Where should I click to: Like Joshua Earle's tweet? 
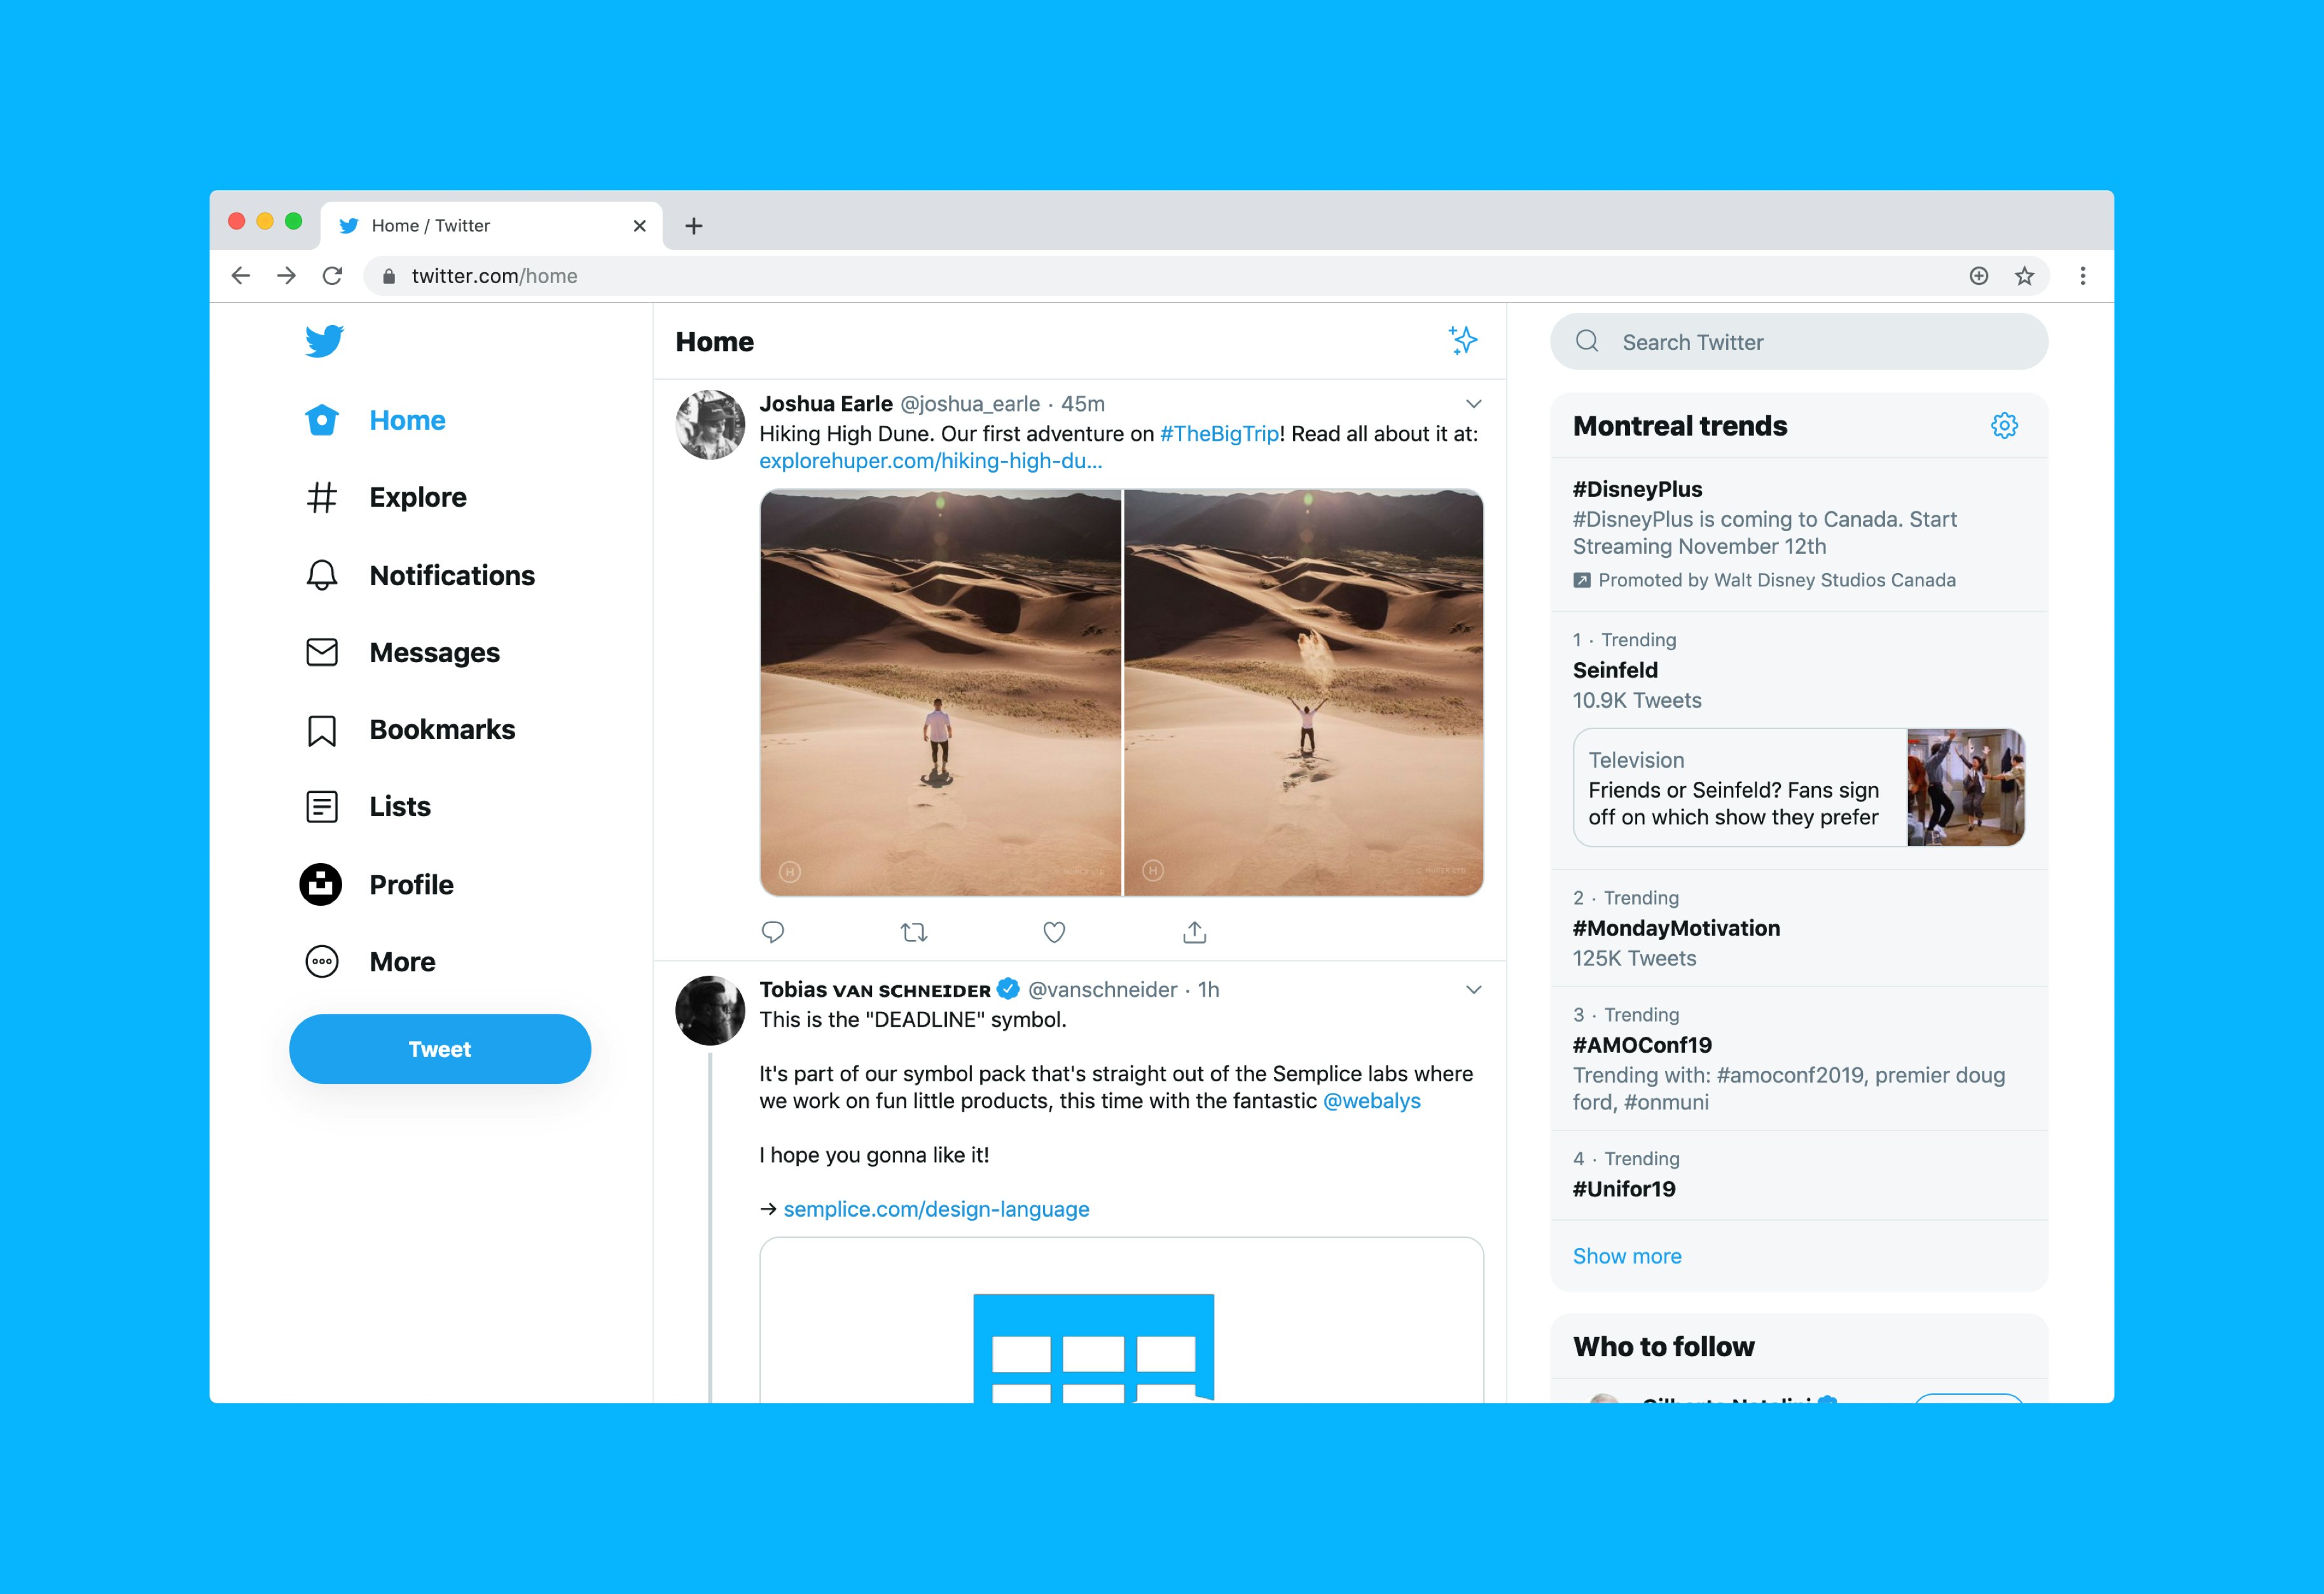1056,931
